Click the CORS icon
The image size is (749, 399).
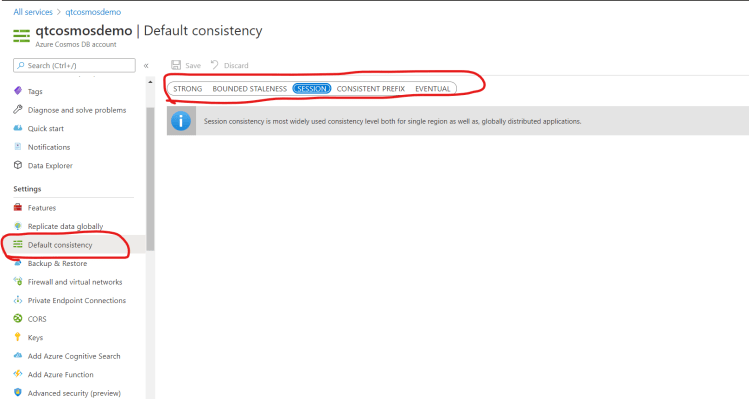point(18,318)
